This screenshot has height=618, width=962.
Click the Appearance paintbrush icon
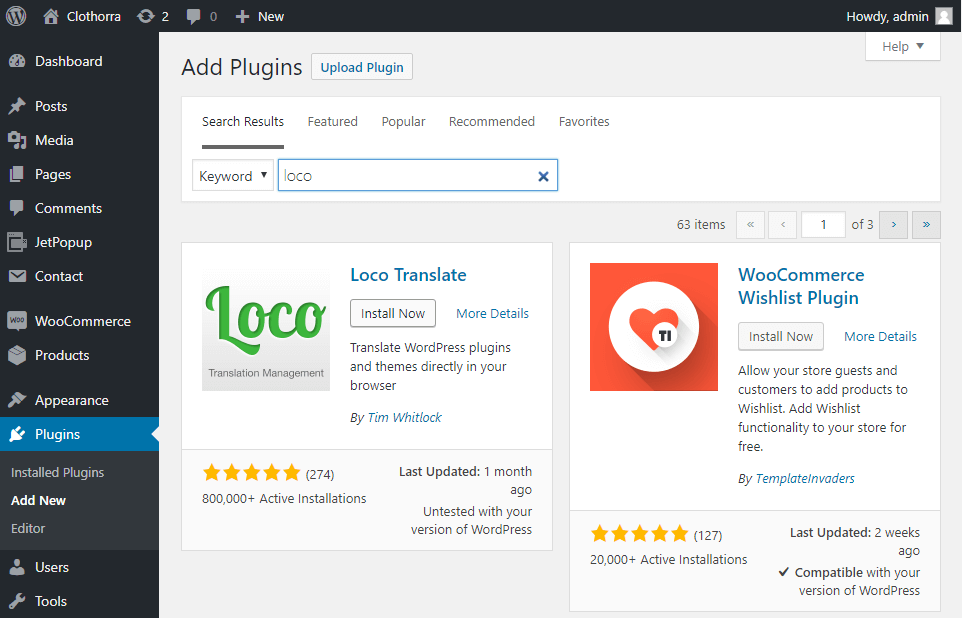point(17,400)
